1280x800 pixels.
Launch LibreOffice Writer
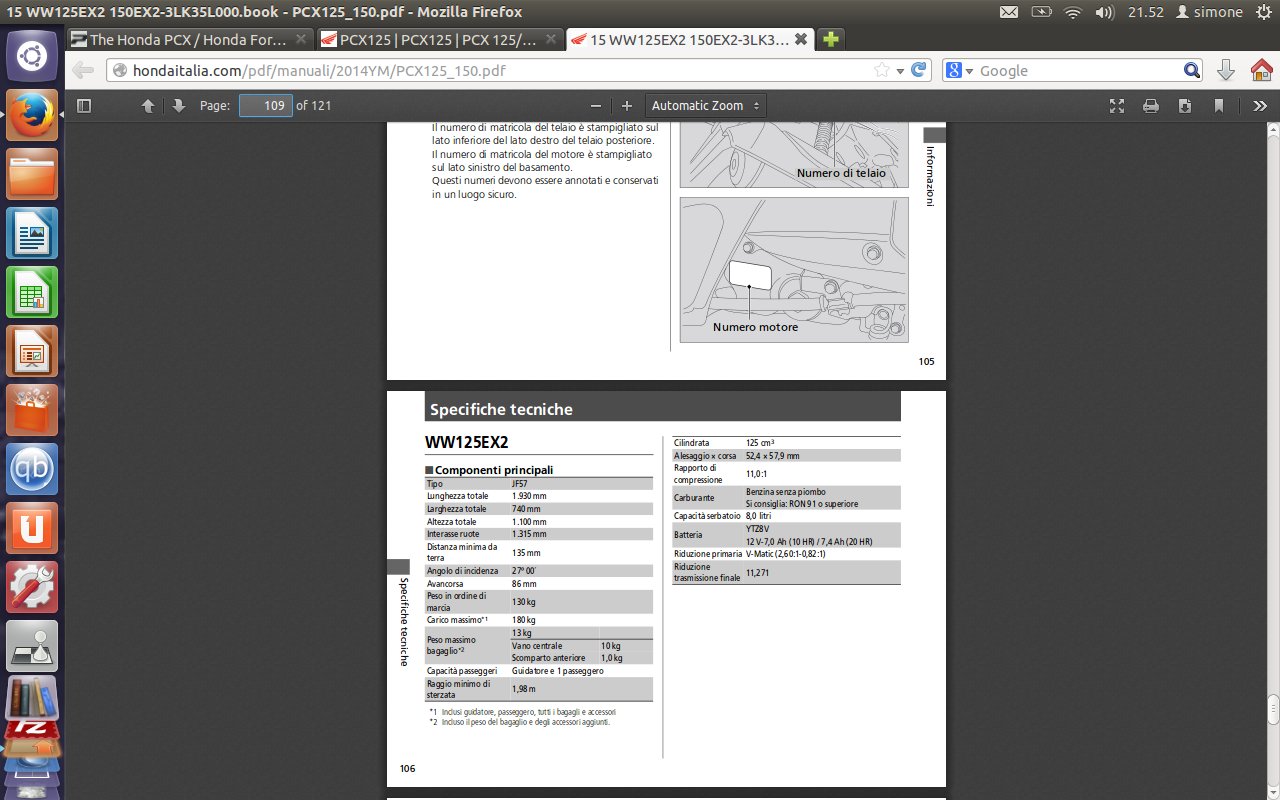[x=33, y=233]
